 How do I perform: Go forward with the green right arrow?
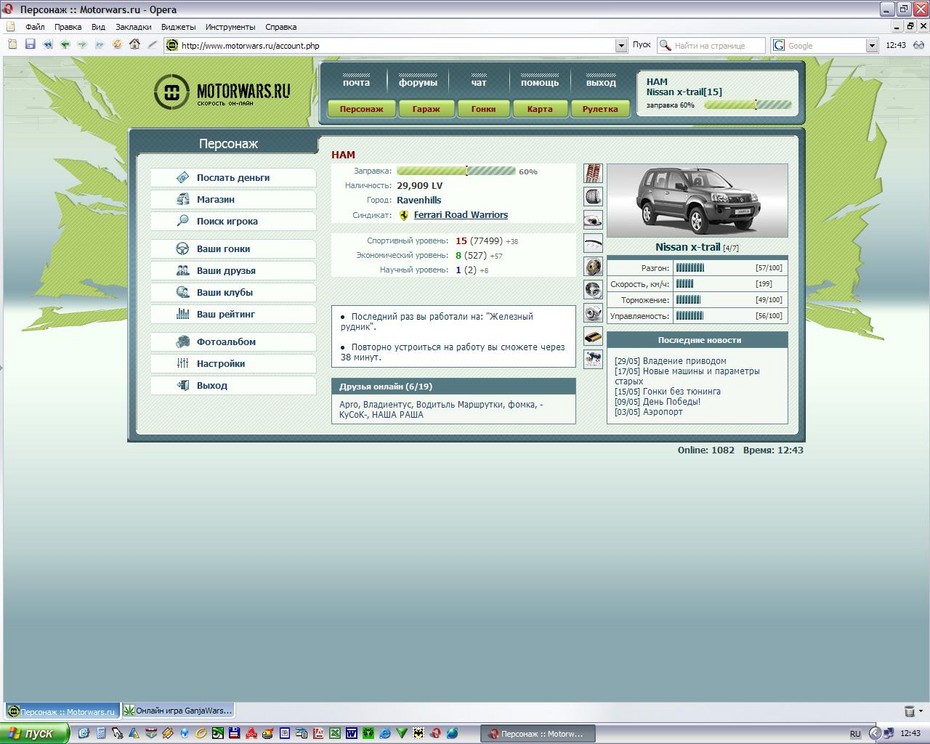[82, 44]
